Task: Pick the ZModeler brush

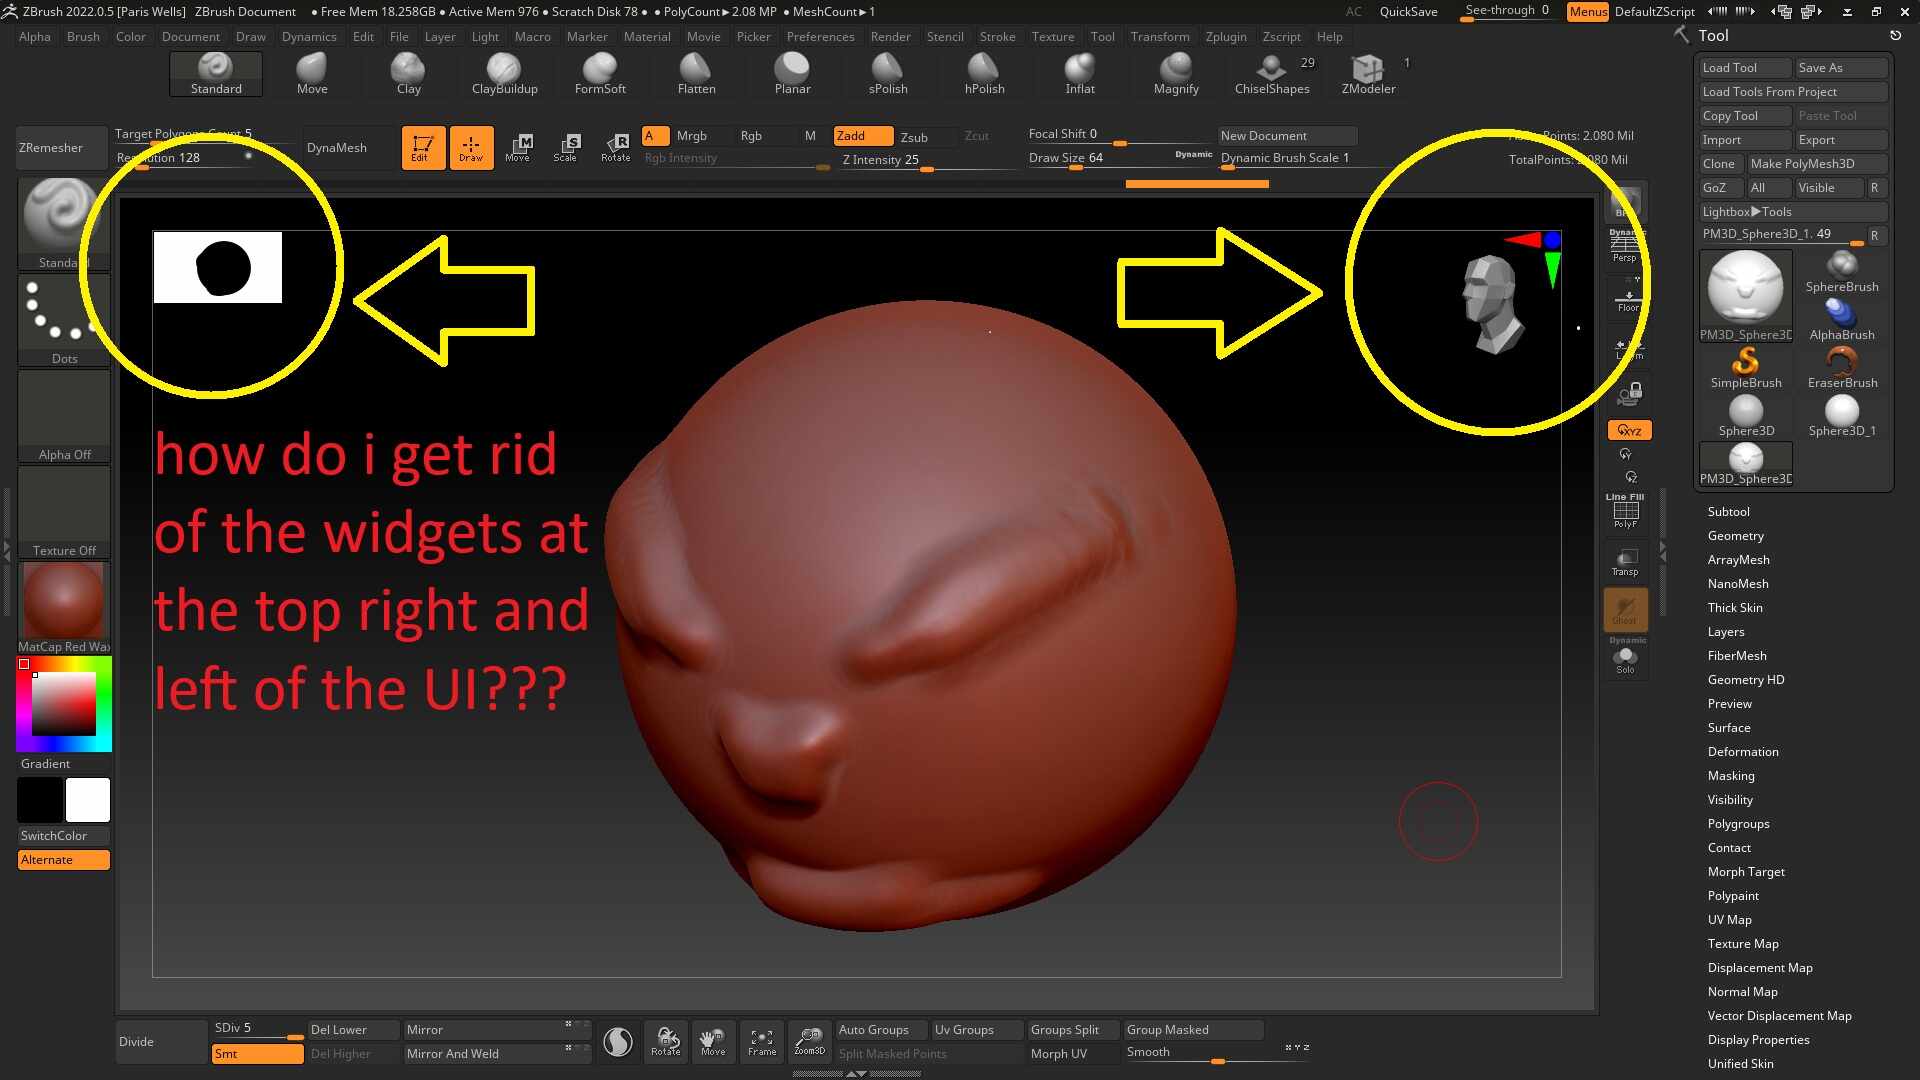Action: pos(1367,68)
